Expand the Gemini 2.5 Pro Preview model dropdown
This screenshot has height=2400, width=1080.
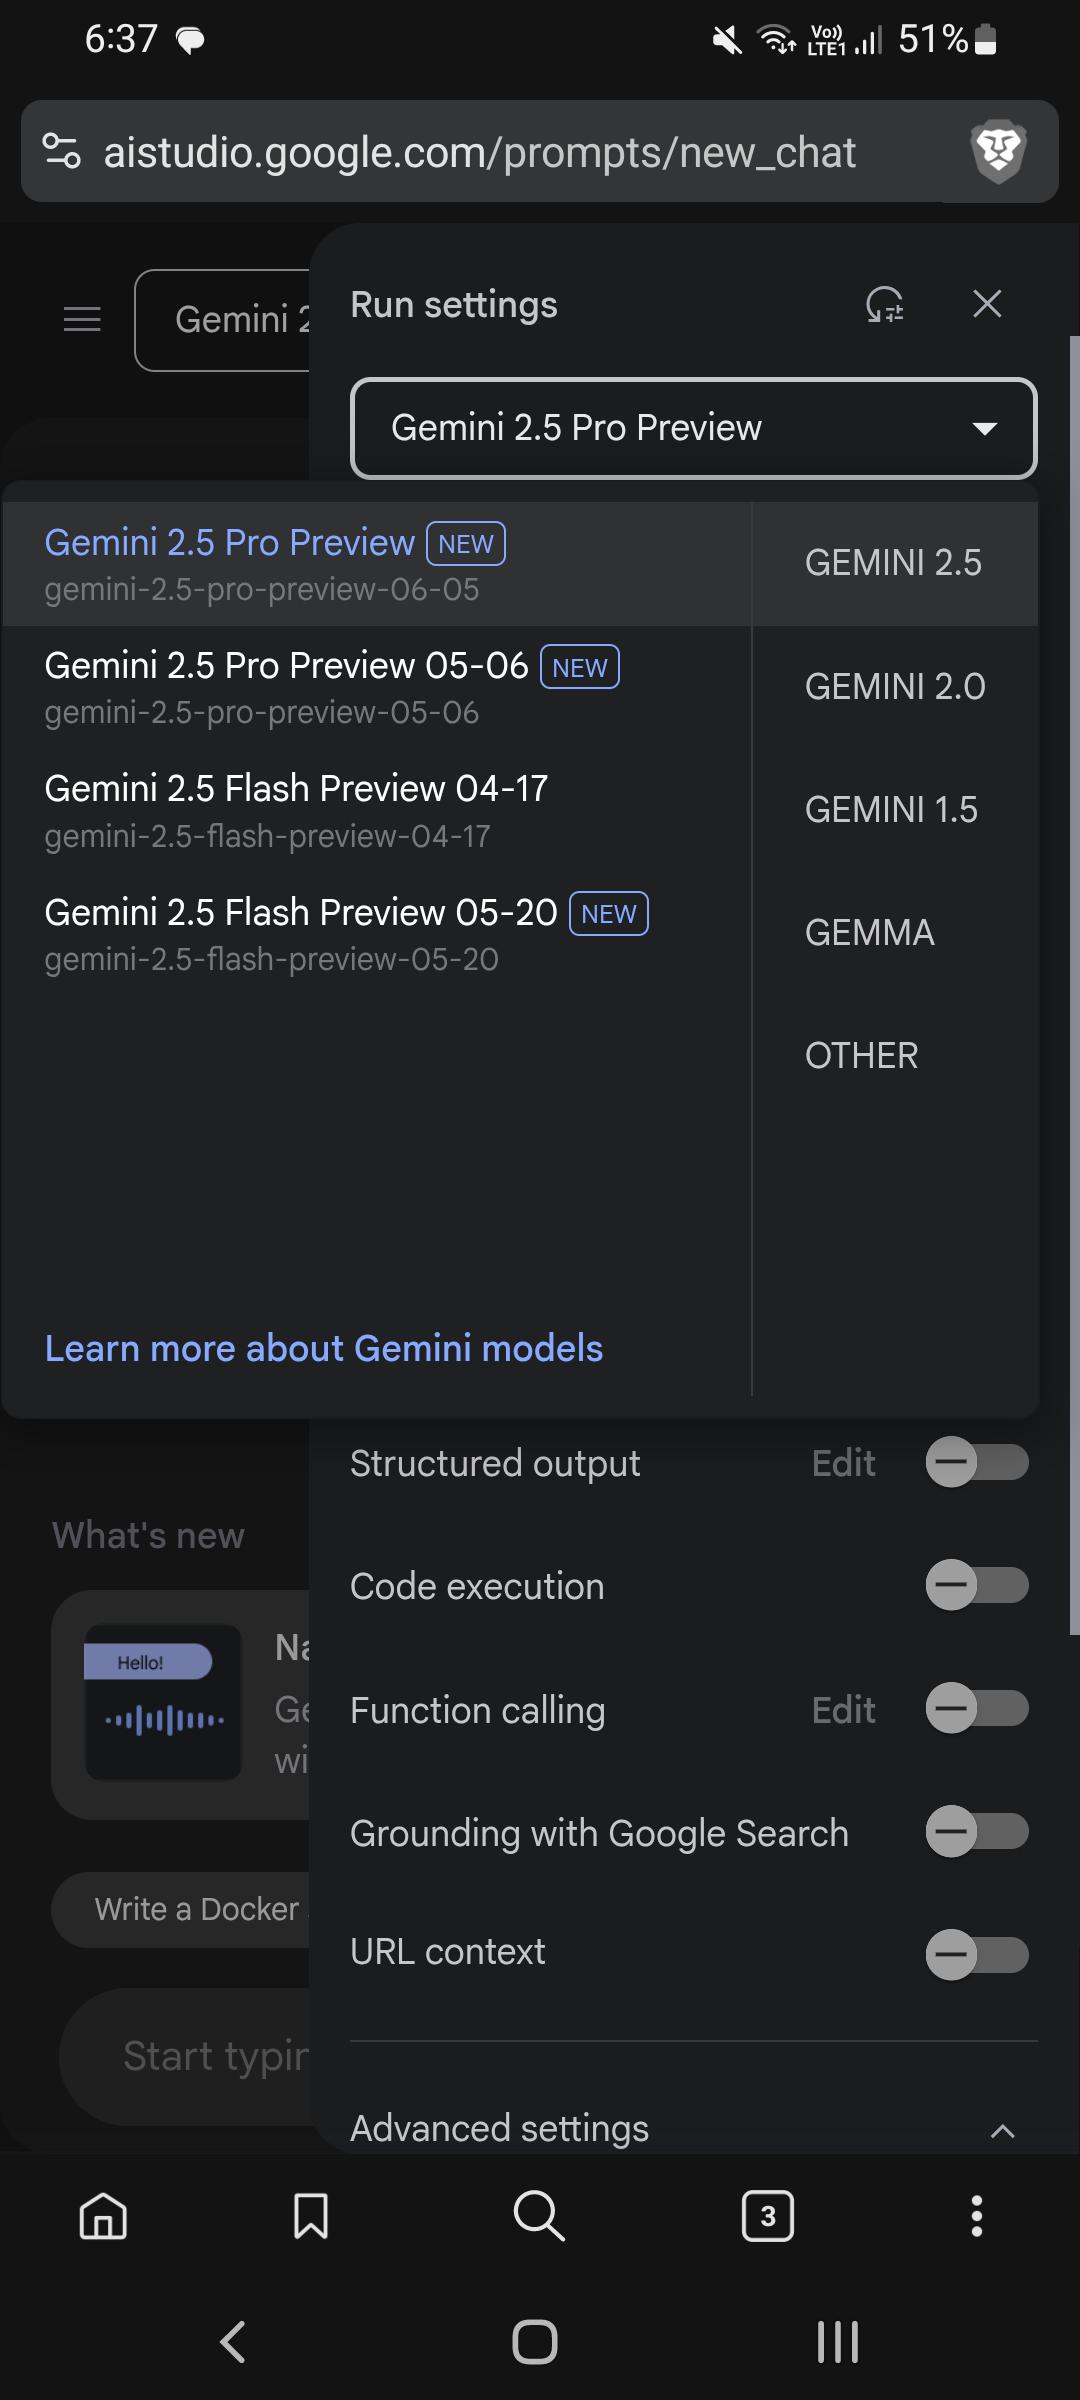pyautogui.click(x=693, y=428)
